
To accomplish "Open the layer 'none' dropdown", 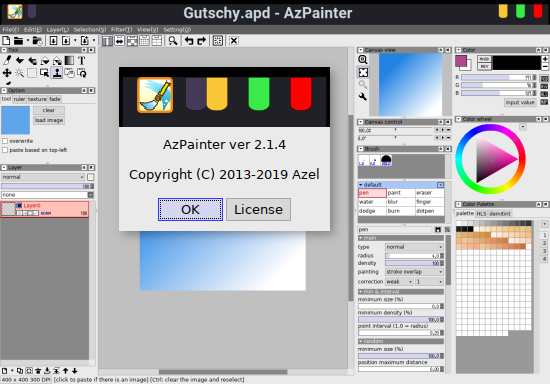I will (47, 195).
